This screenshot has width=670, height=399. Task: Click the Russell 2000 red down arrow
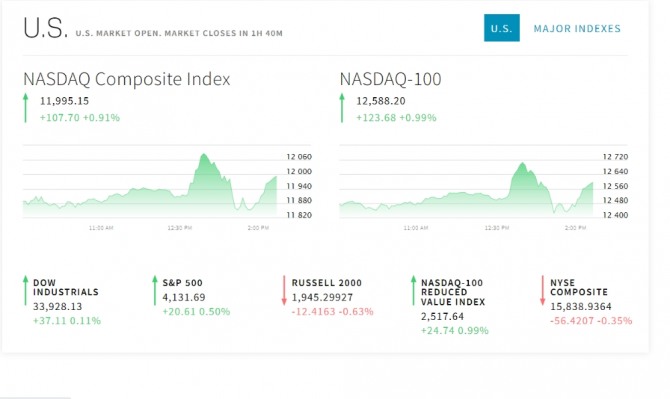click(x=284, y=290)
